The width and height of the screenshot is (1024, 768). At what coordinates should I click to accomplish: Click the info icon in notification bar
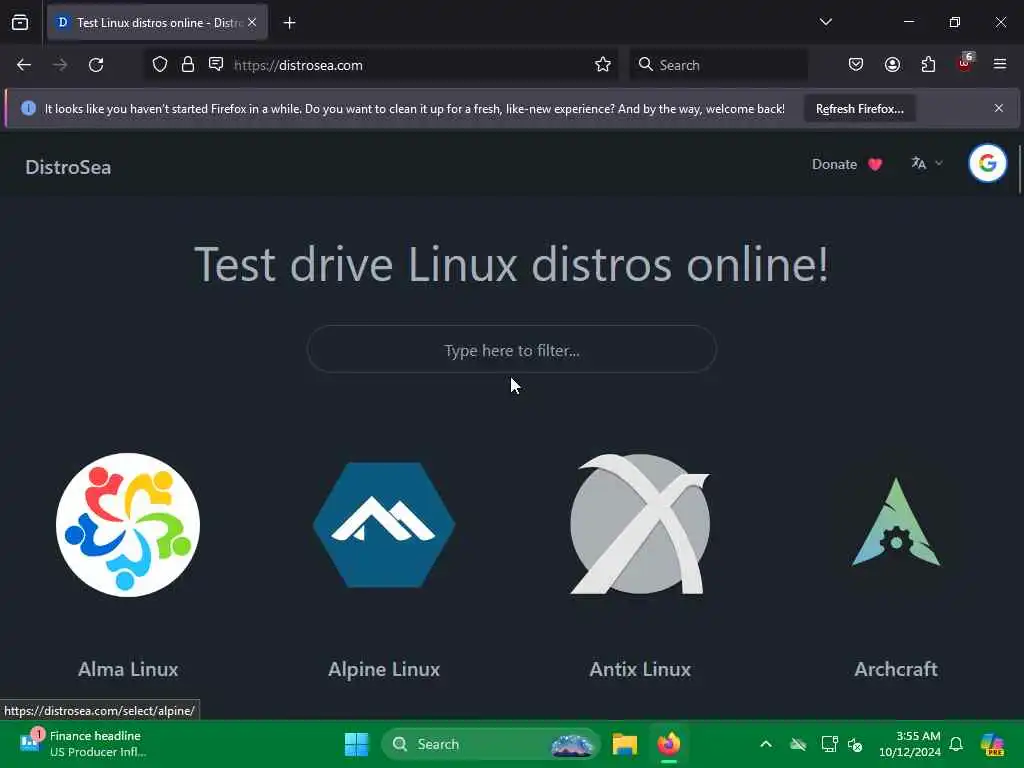(28, 108)
